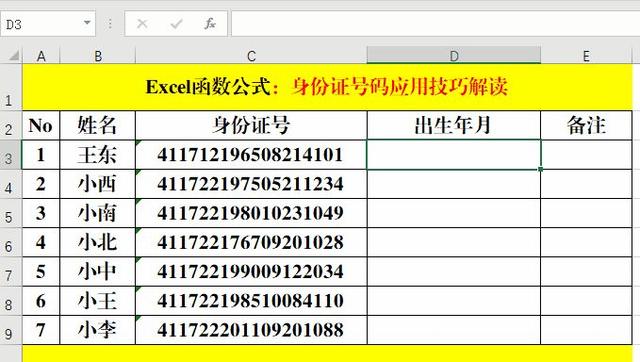
Task: Select ID cell 411722198010231049
Action: (x=251, y=213)
